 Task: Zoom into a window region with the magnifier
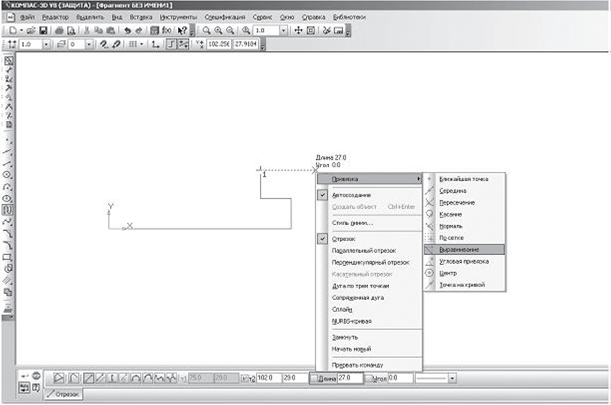pos(206,30)
